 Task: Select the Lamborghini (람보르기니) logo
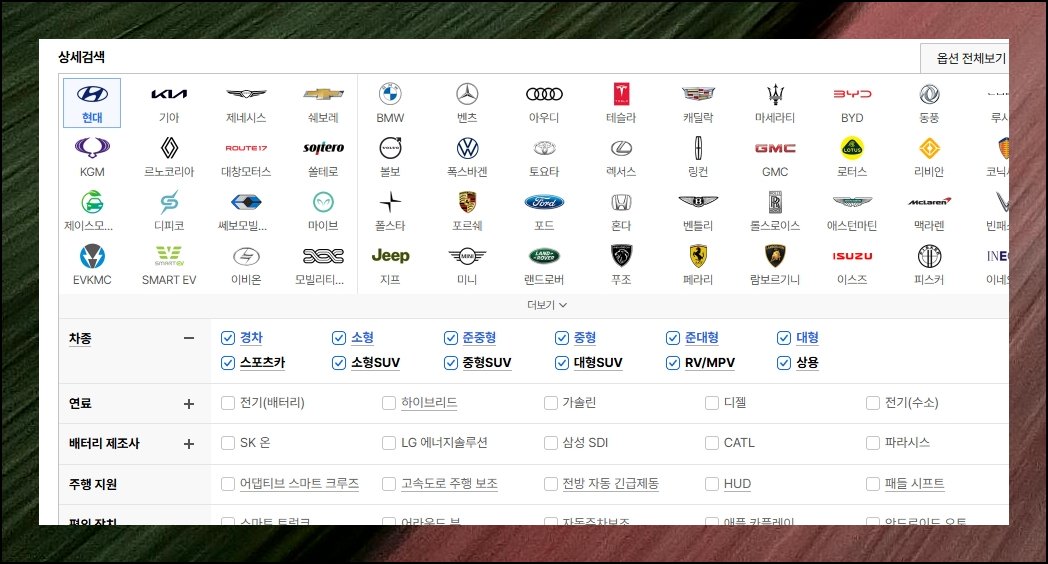[x=775, y=256]
